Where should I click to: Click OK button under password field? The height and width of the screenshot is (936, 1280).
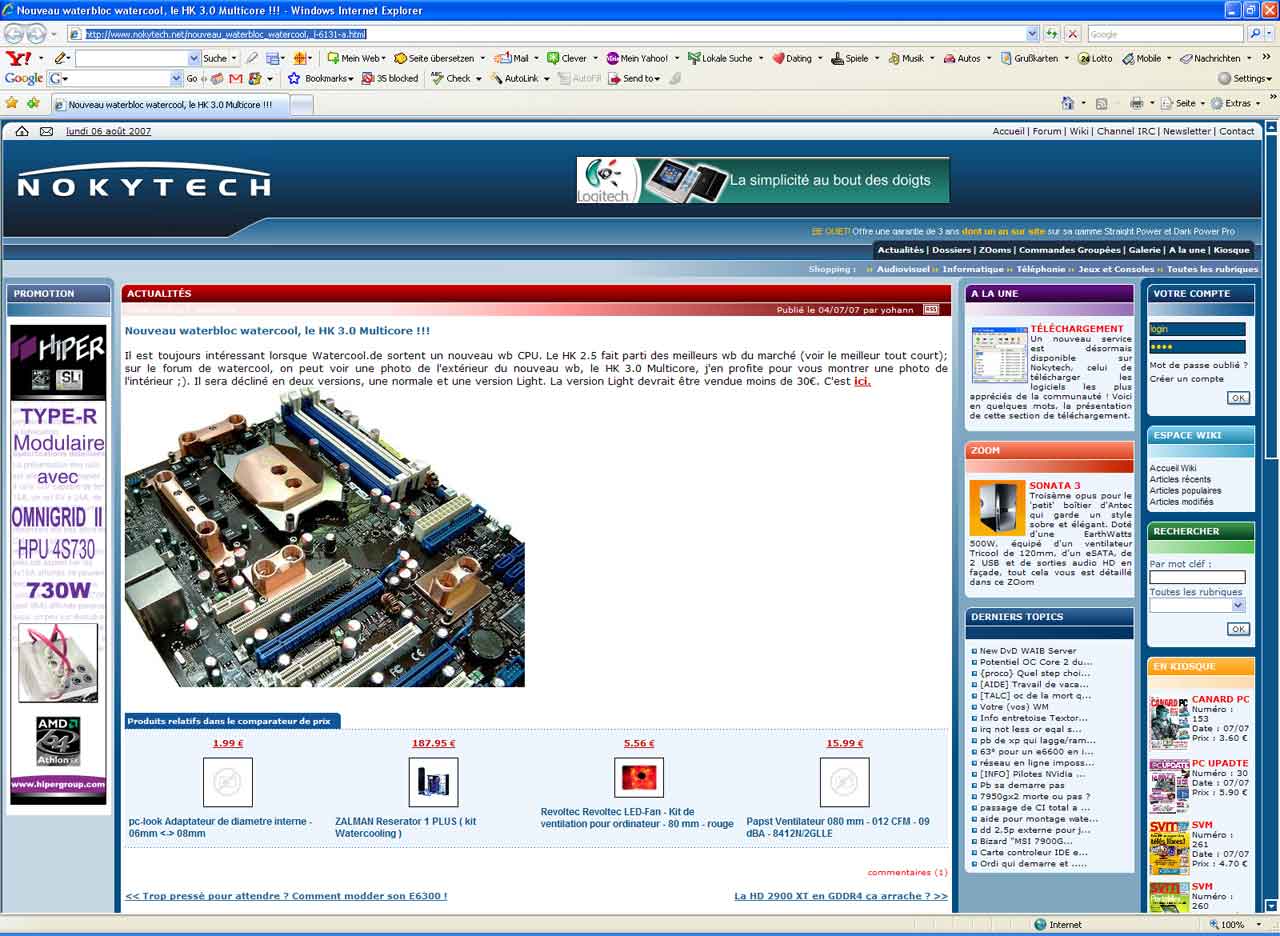pos(1238,398)
